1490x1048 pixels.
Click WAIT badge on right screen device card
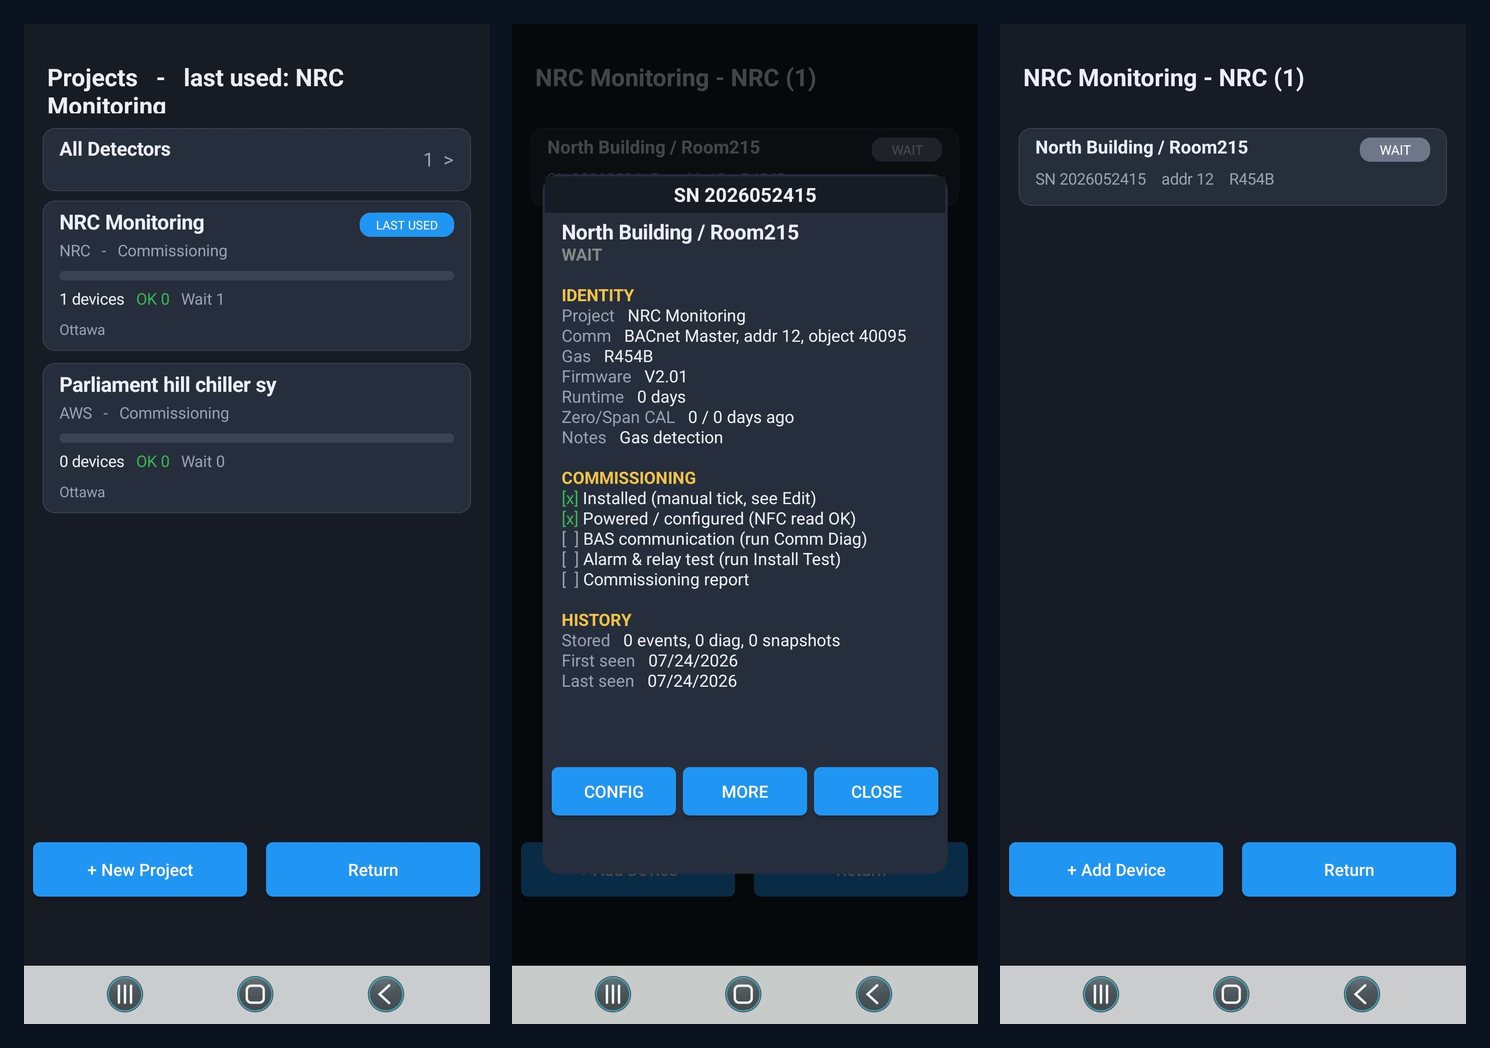[1395, 150]
